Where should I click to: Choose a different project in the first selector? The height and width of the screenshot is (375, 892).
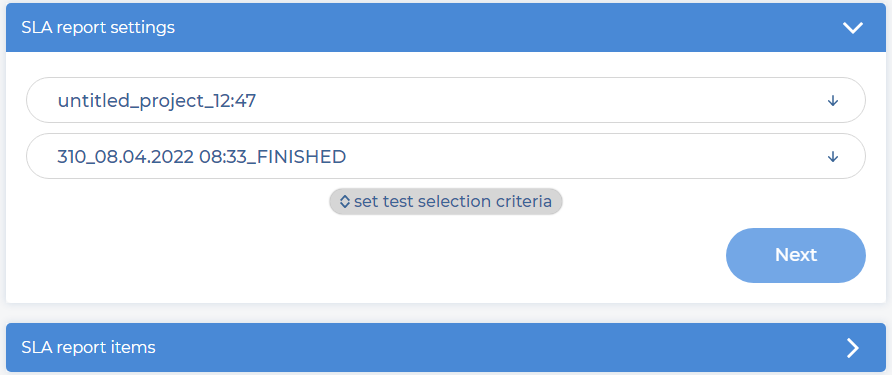(x=446, y=100)
